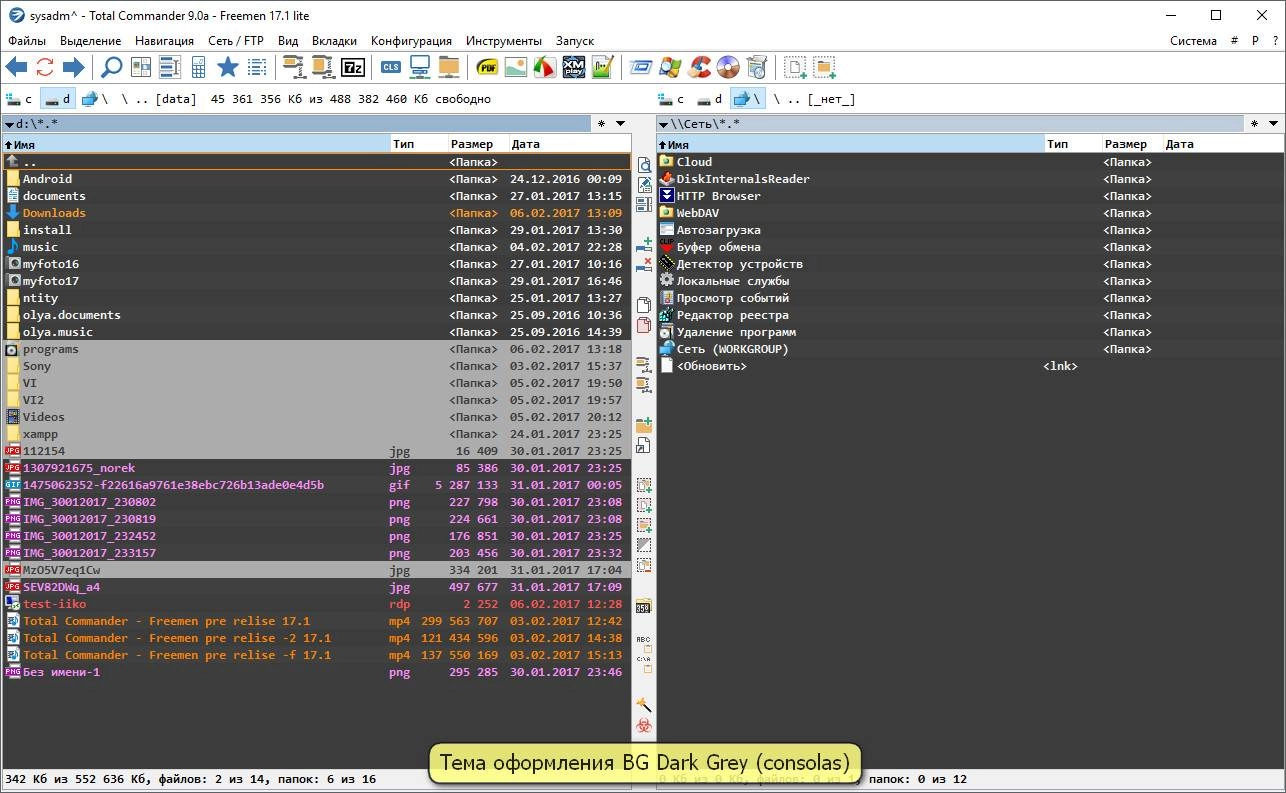This screenshot has width=1286, height=793.
Task: Click the edit-file pencil icon in the middle bar
Action: click(x=644, y=185)
